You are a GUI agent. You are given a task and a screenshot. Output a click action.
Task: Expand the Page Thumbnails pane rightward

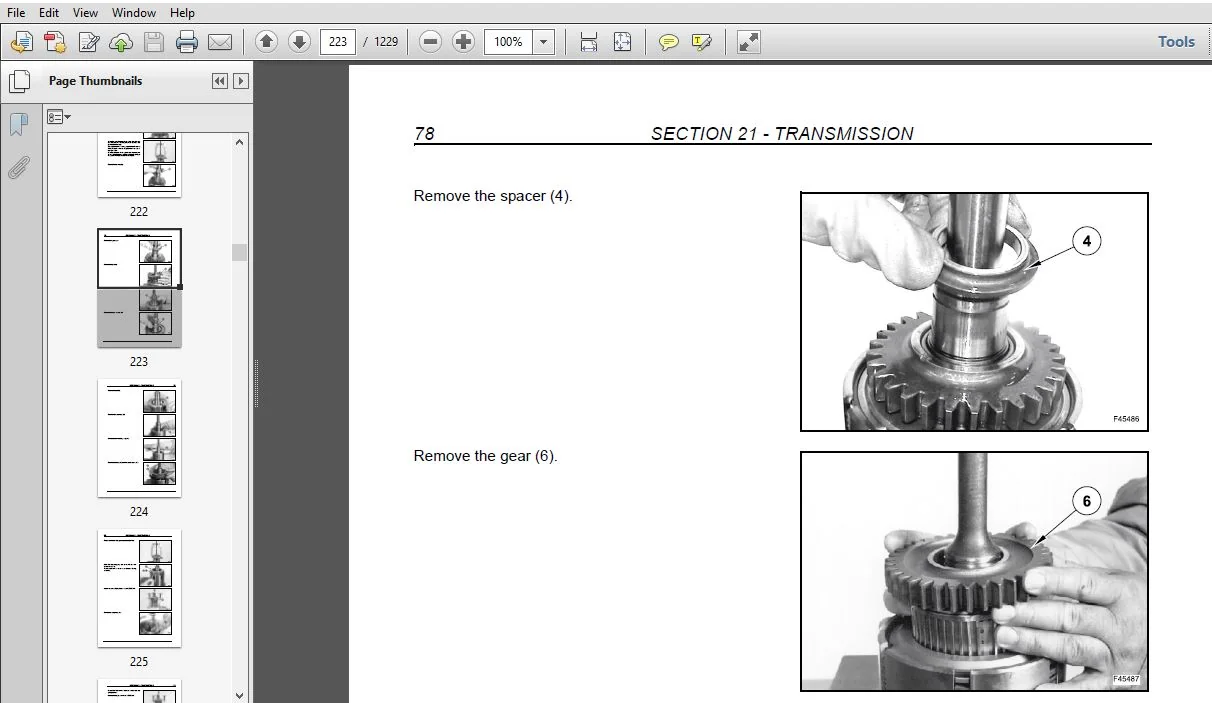(x=241, y=81)
